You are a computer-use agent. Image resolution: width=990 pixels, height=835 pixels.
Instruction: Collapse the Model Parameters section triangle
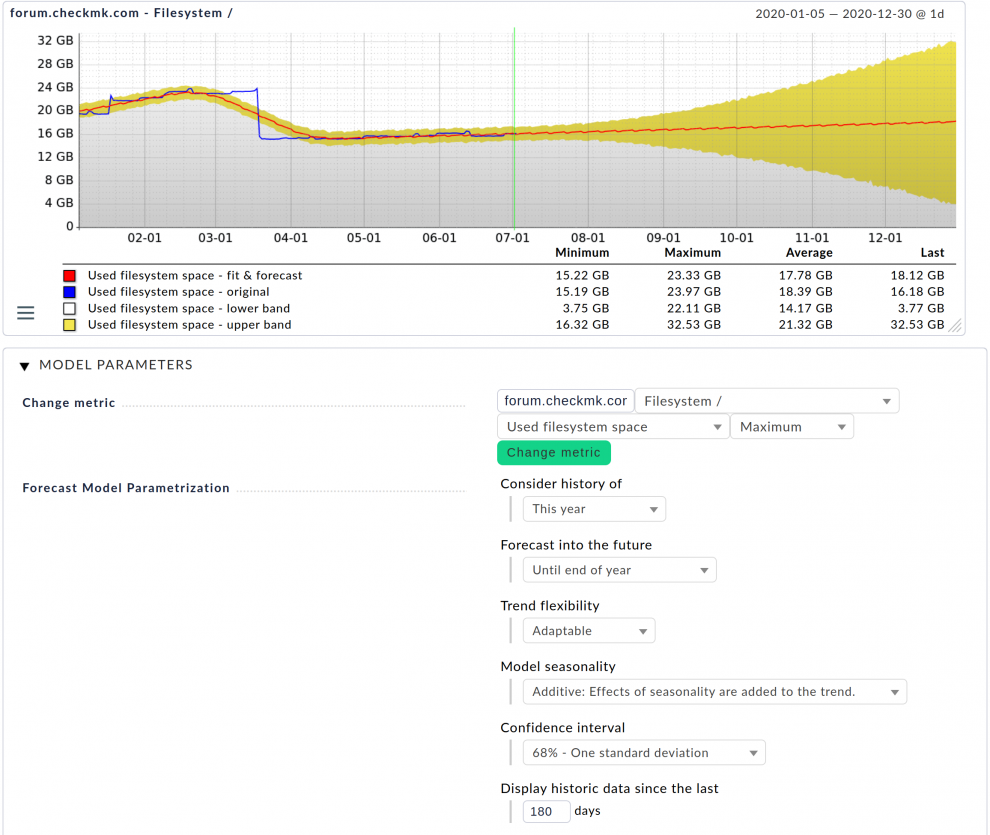point(25,366)
